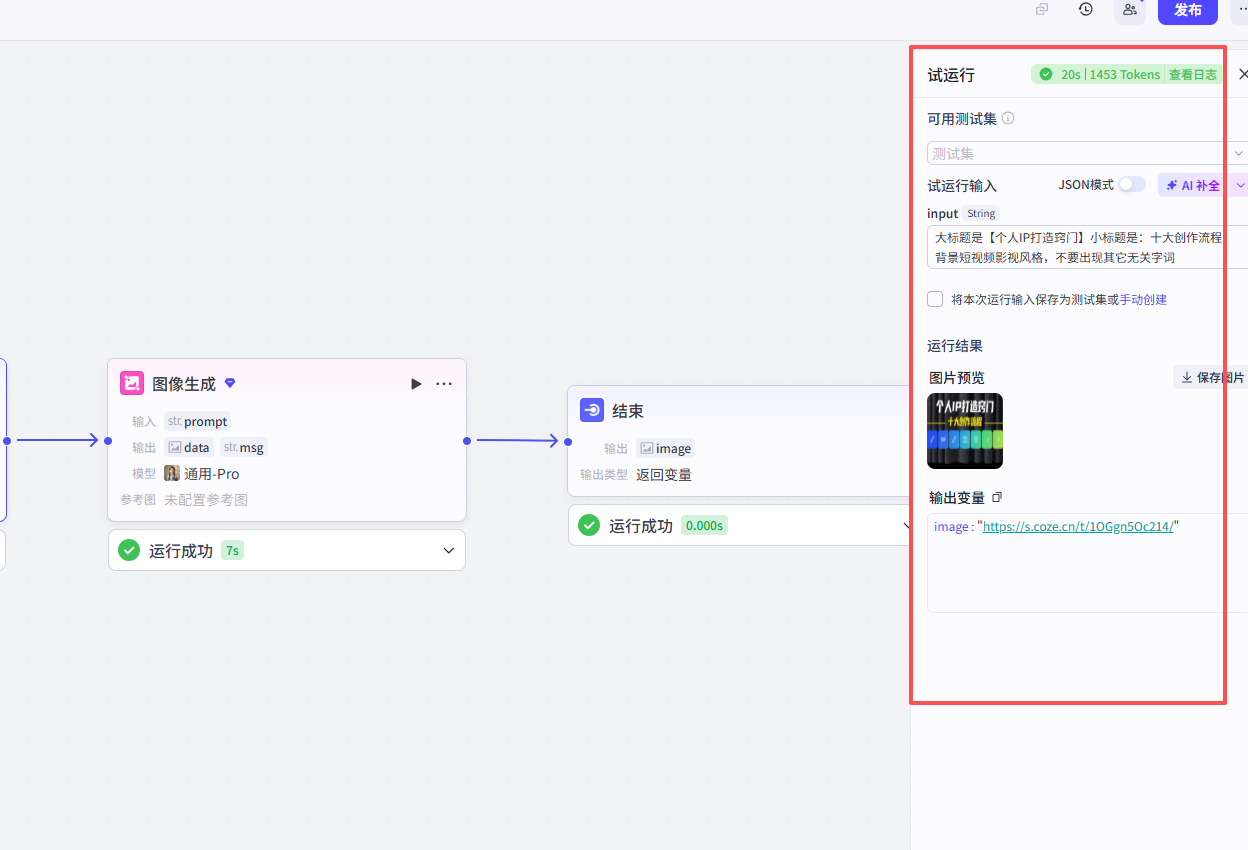Click the 发布 button
Viewport: 1248px width, 850px height.
pyautogui.click(x=1188, y=10)
